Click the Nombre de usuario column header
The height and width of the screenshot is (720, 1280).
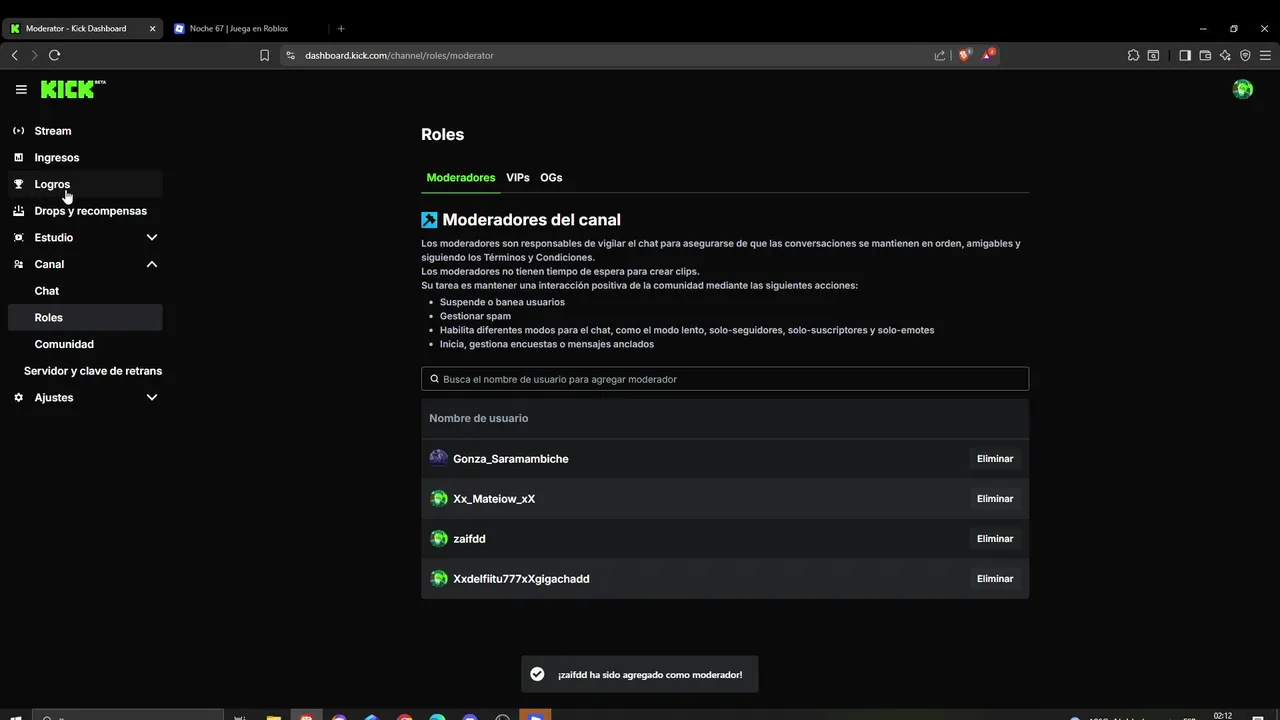point(478,418)
